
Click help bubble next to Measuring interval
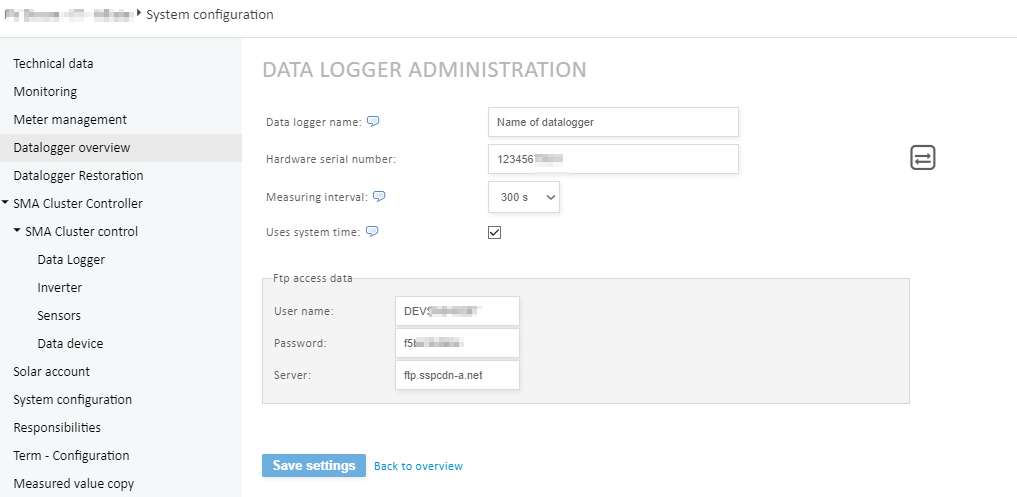(379, 197)
